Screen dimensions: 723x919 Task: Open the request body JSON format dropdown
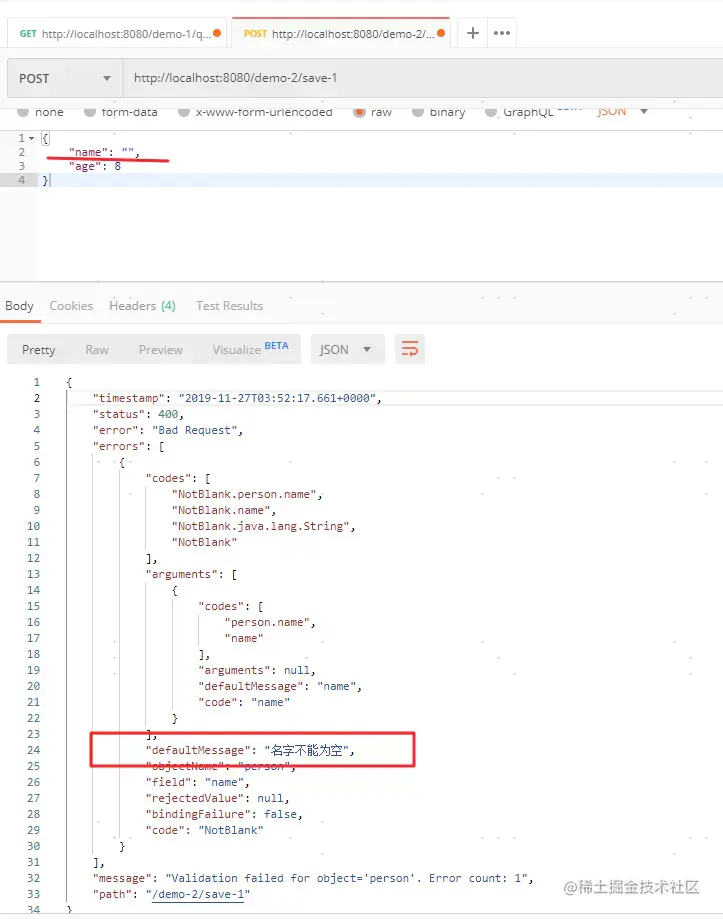[x=622, y=111]
